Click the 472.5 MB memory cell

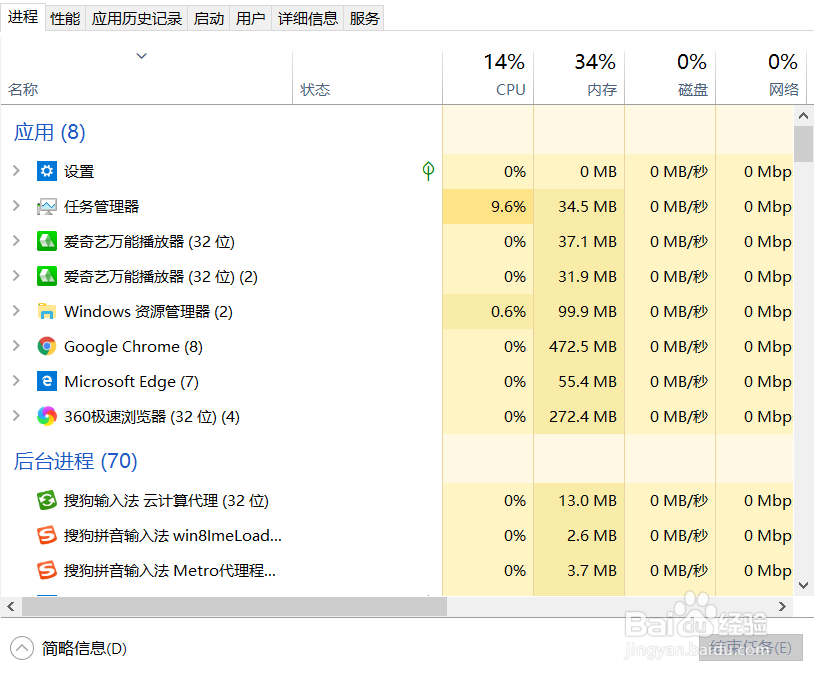point(579,346)
